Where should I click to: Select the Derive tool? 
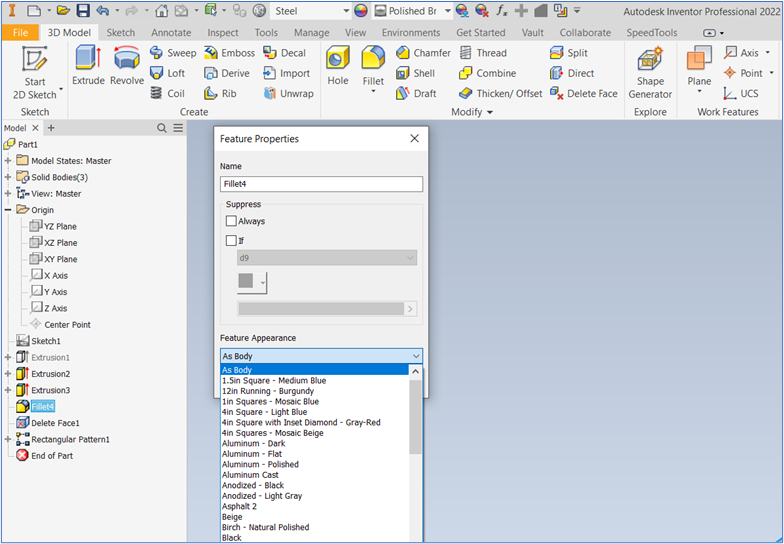tap(227, 74)
